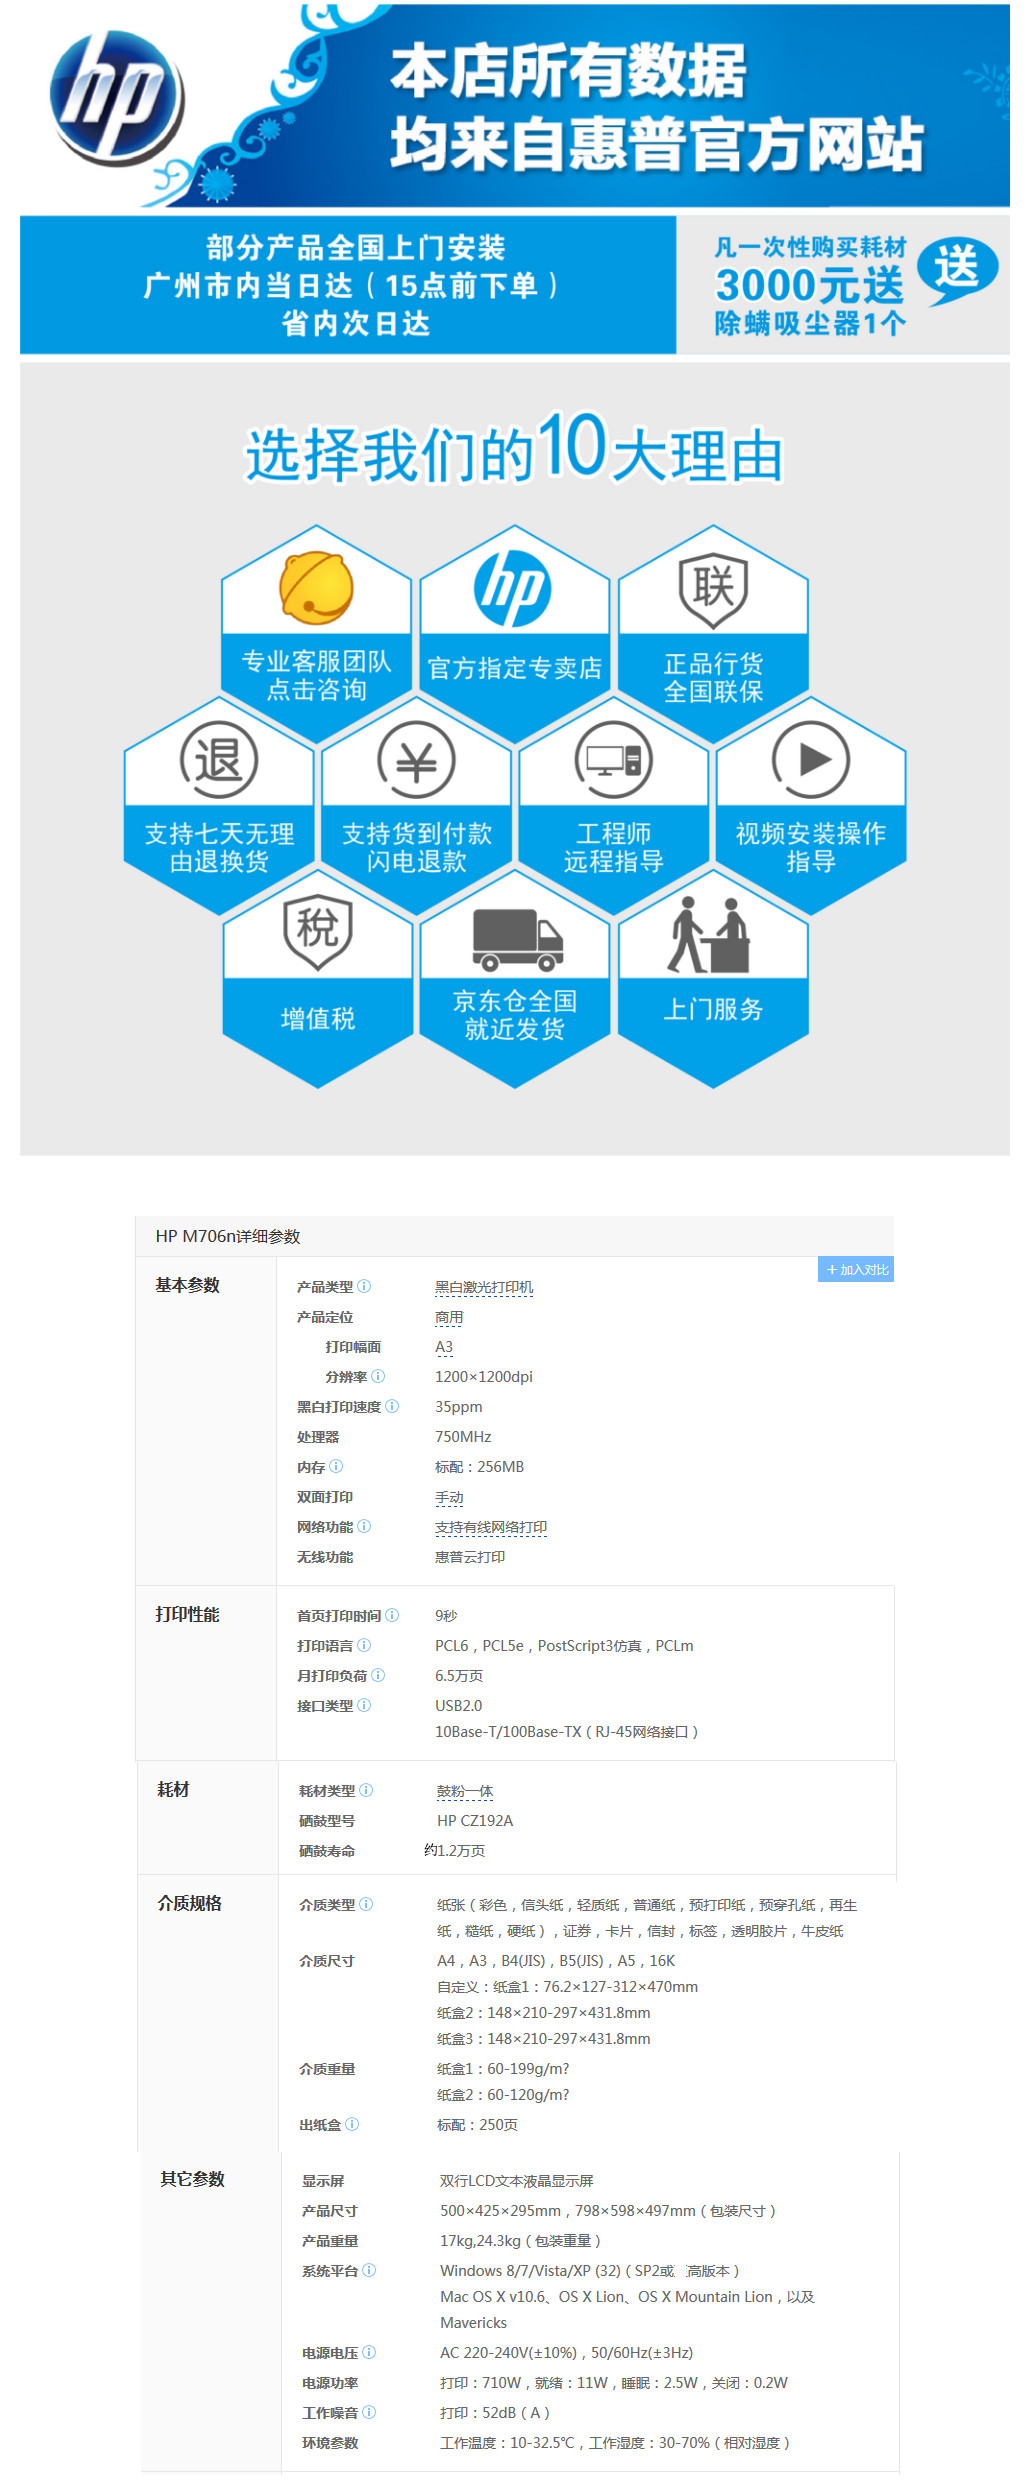Click the 官方指定专卖店 label
This screenshot has width=1026, height=2490.
pos(515,668)
